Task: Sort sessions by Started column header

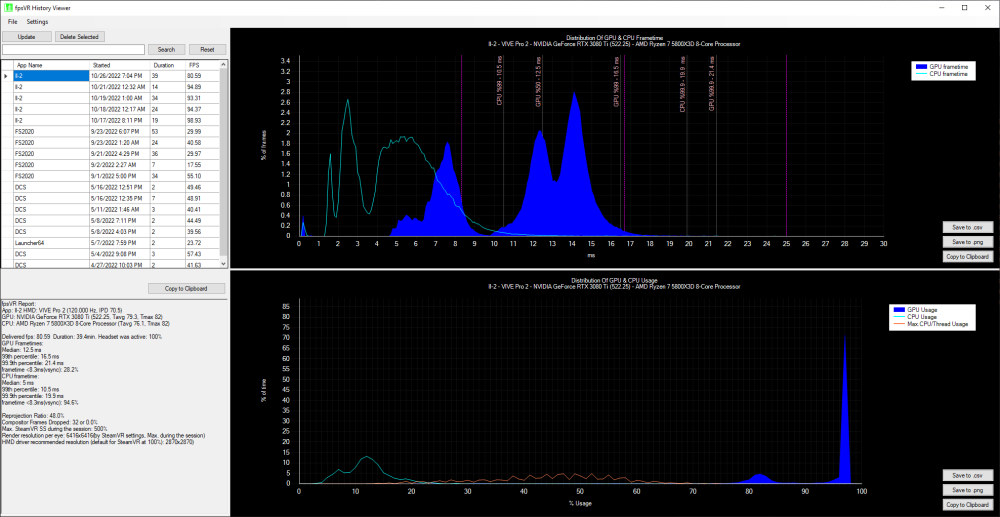Action: click(x=118, y=64)
